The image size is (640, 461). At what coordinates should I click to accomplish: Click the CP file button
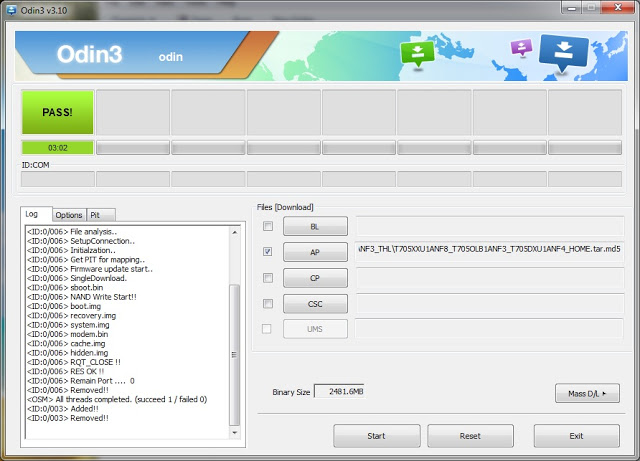tap(315, 278)
